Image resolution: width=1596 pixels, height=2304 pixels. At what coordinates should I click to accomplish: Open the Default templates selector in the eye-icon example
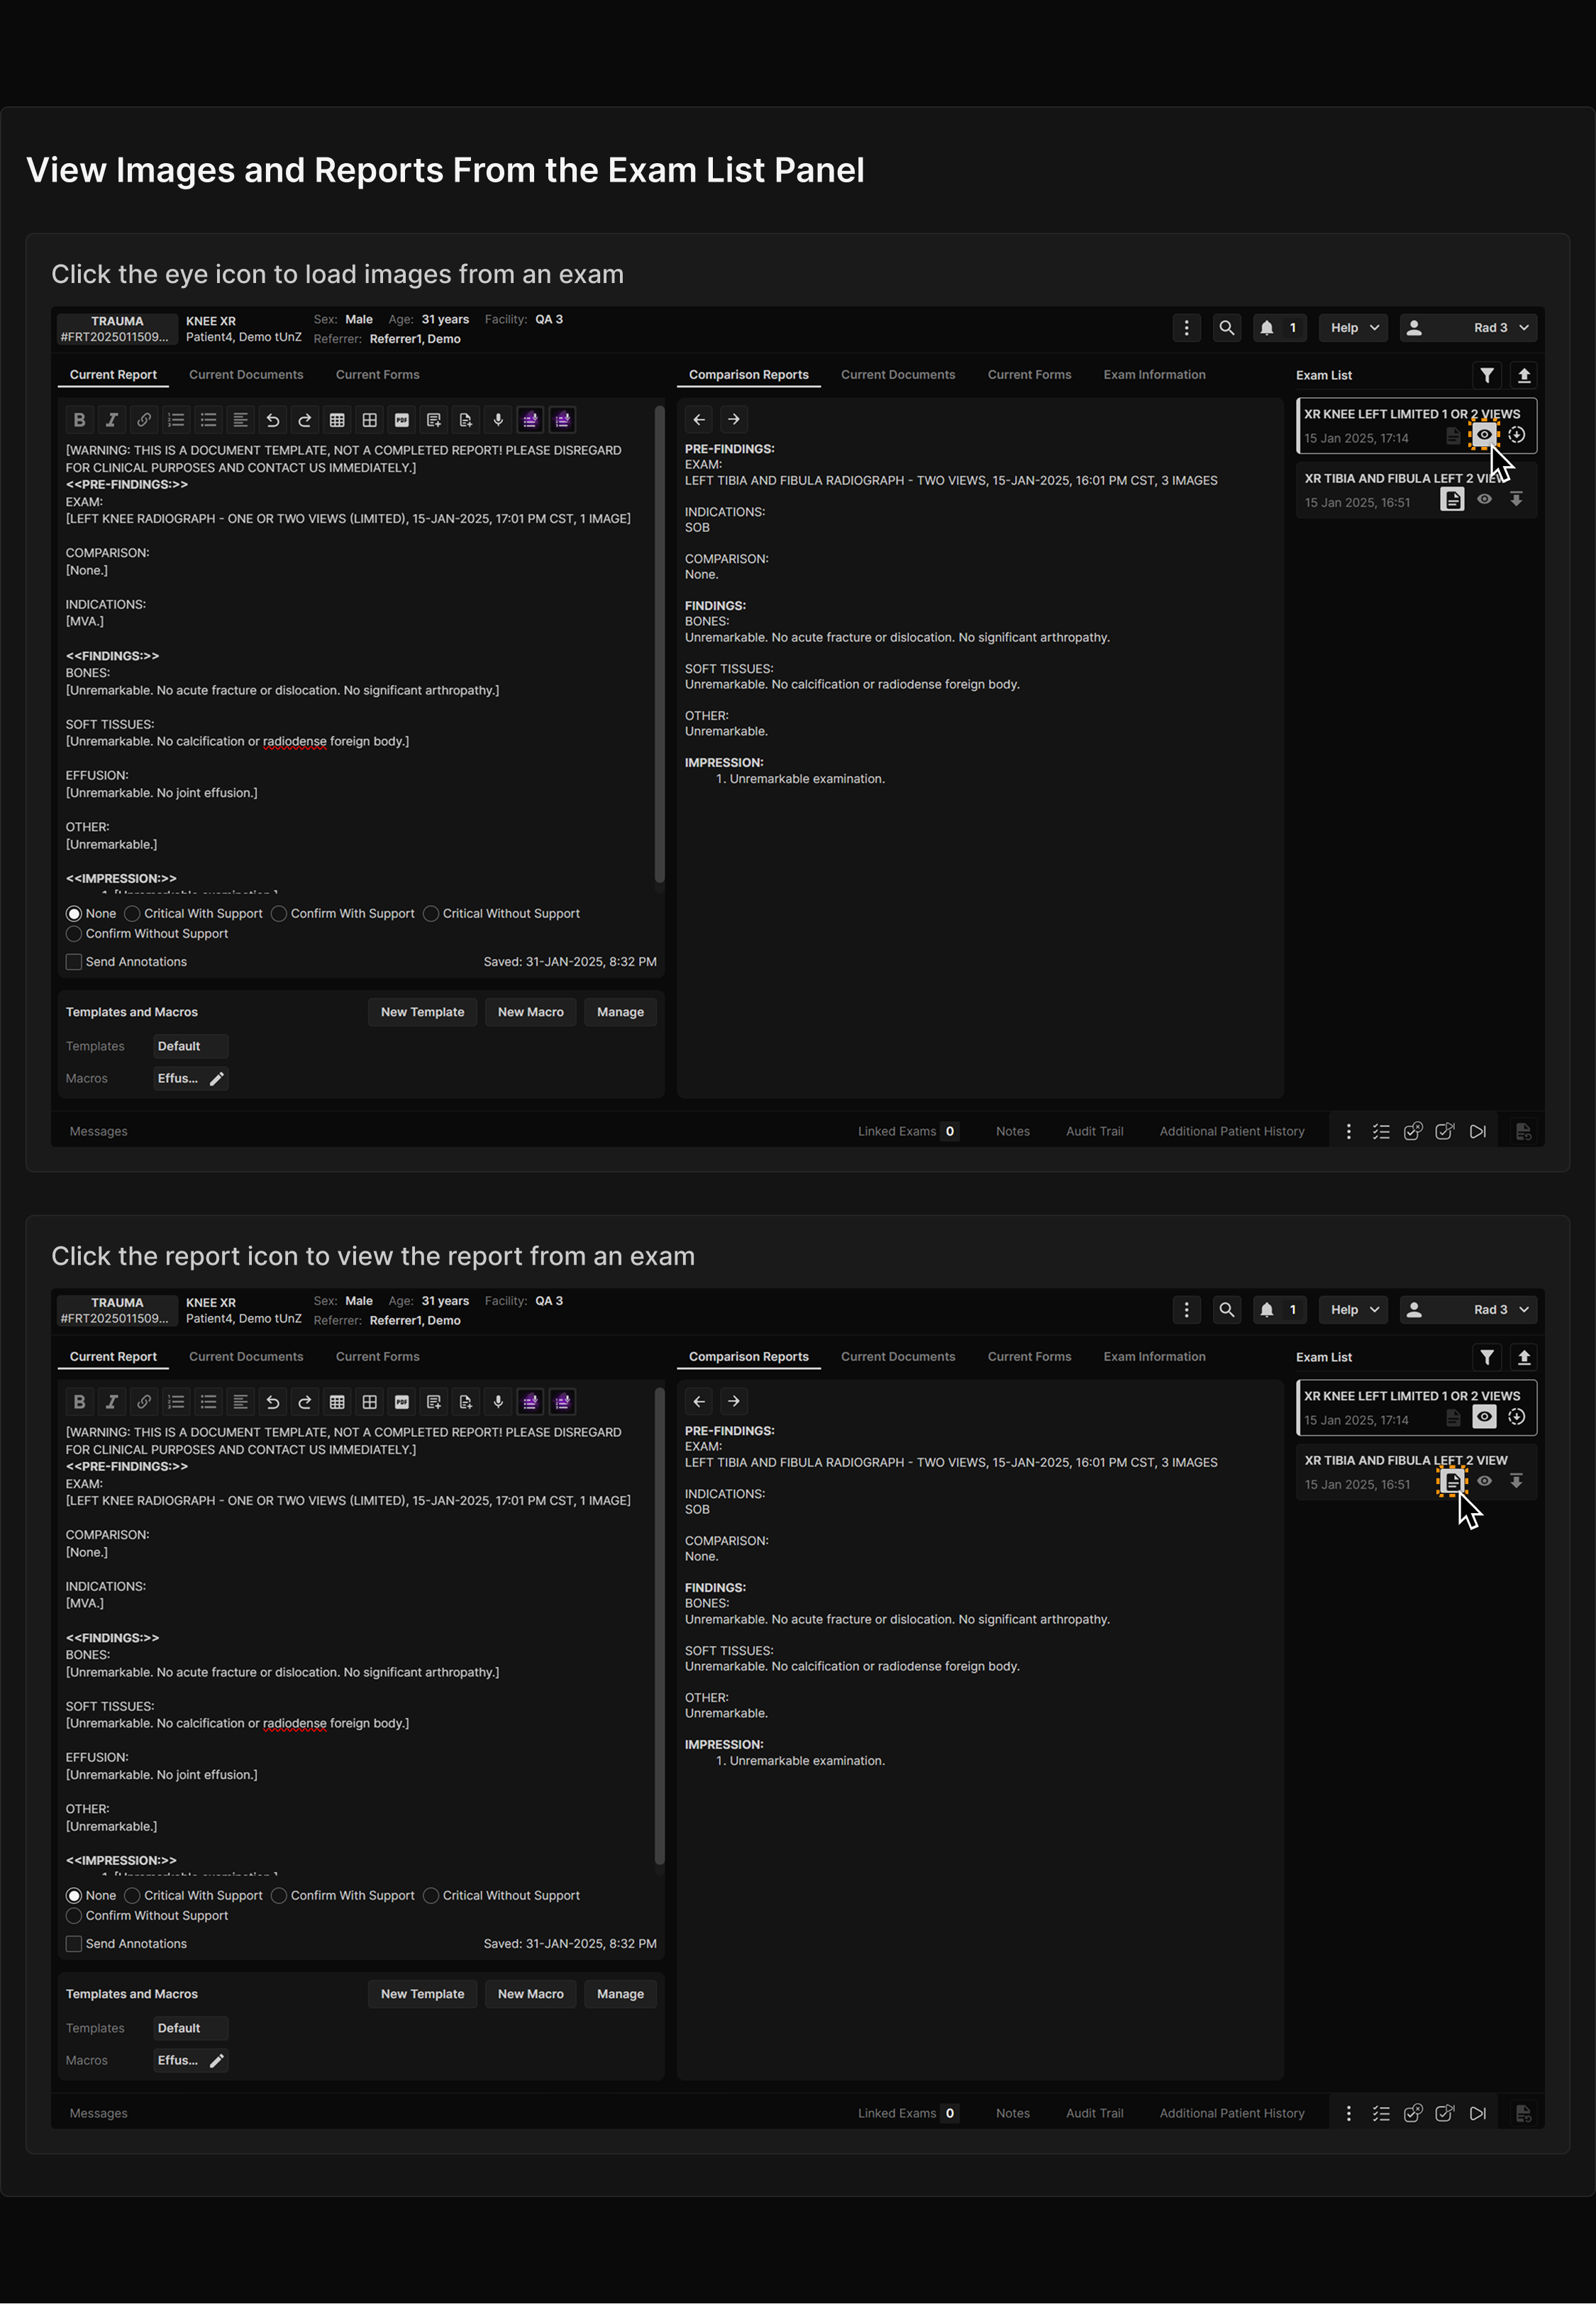pos(191,1046)
